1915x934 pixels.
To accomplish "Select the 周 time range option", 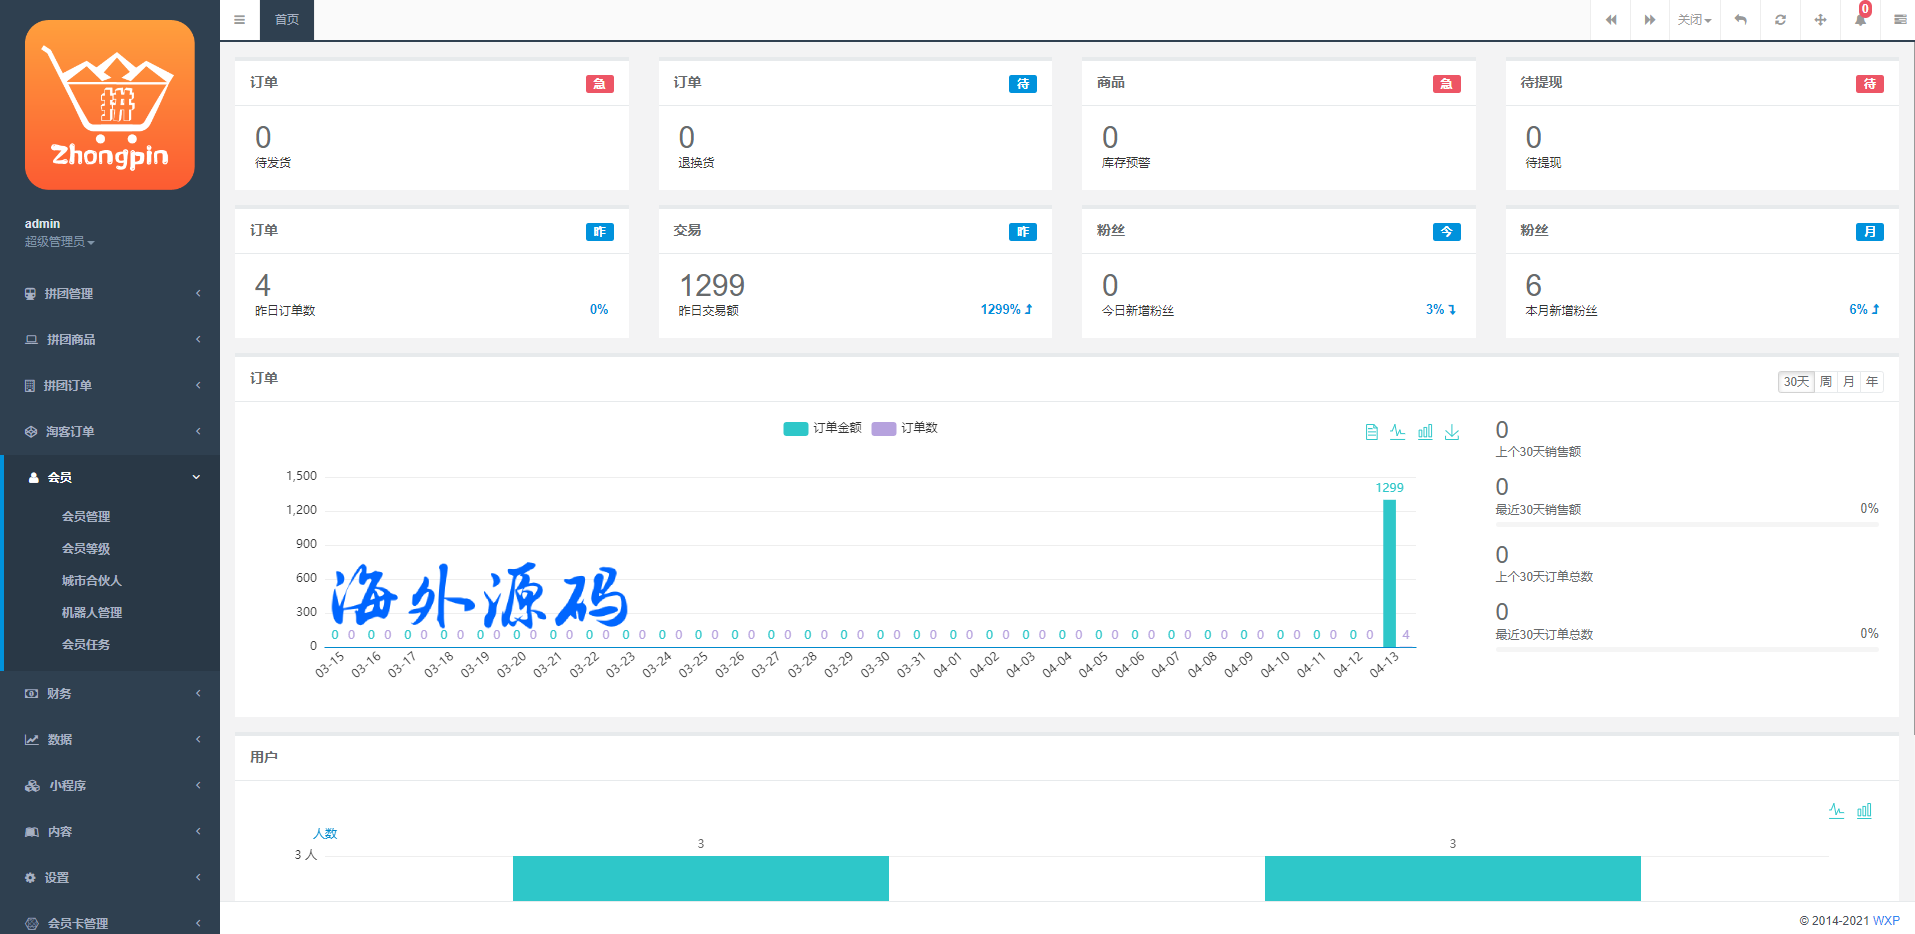I will click(x=1825, y=382).
